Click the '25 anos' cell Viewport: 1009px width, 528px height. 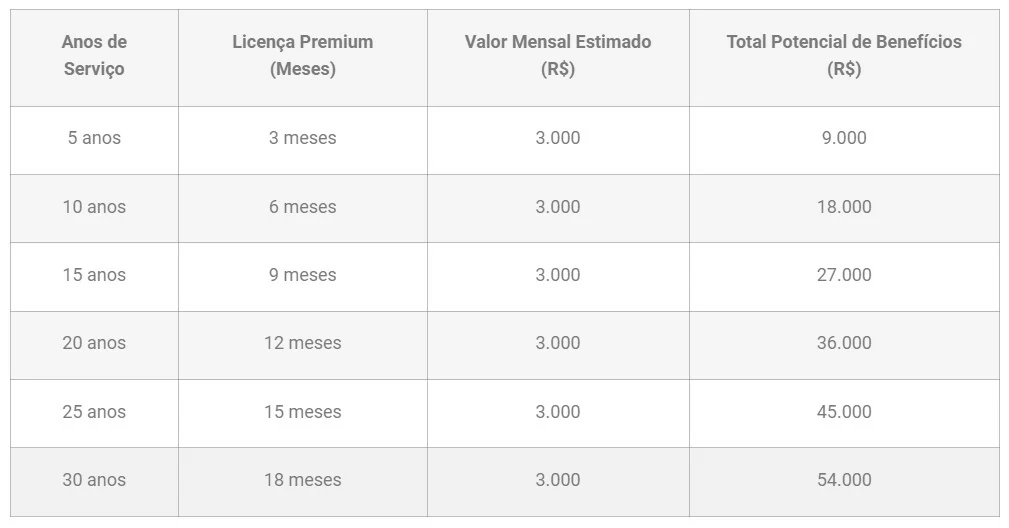[x=94, y=412]
